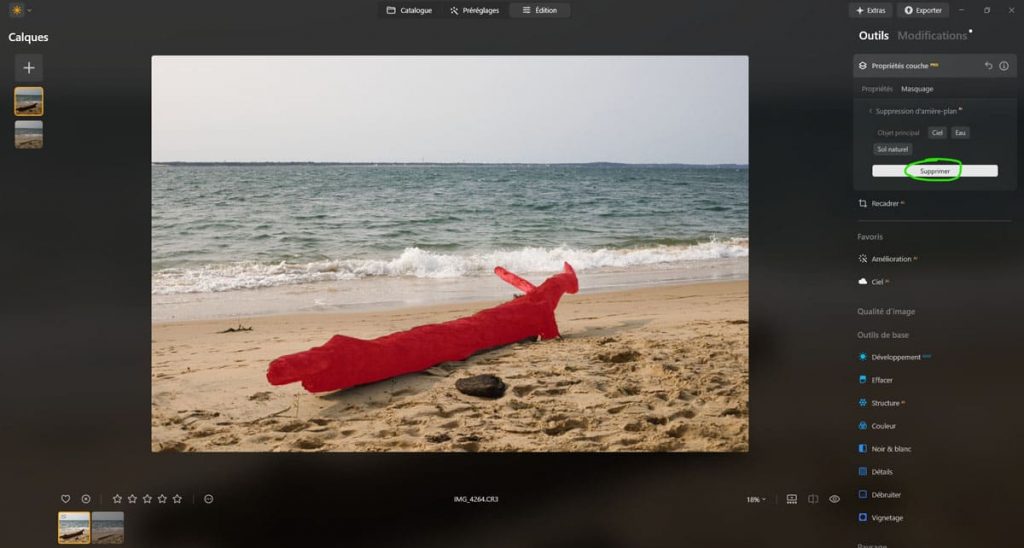Open the Noir & blanc tool
Screen dimensions: 1024x548
pyautogui.click(x=891, y=449)
